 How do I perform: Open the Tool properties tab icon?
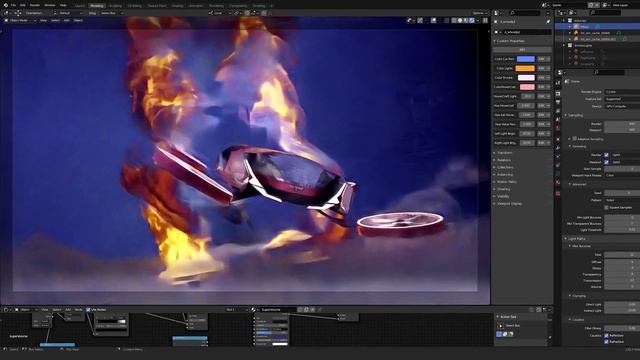(x=558, y=83)
